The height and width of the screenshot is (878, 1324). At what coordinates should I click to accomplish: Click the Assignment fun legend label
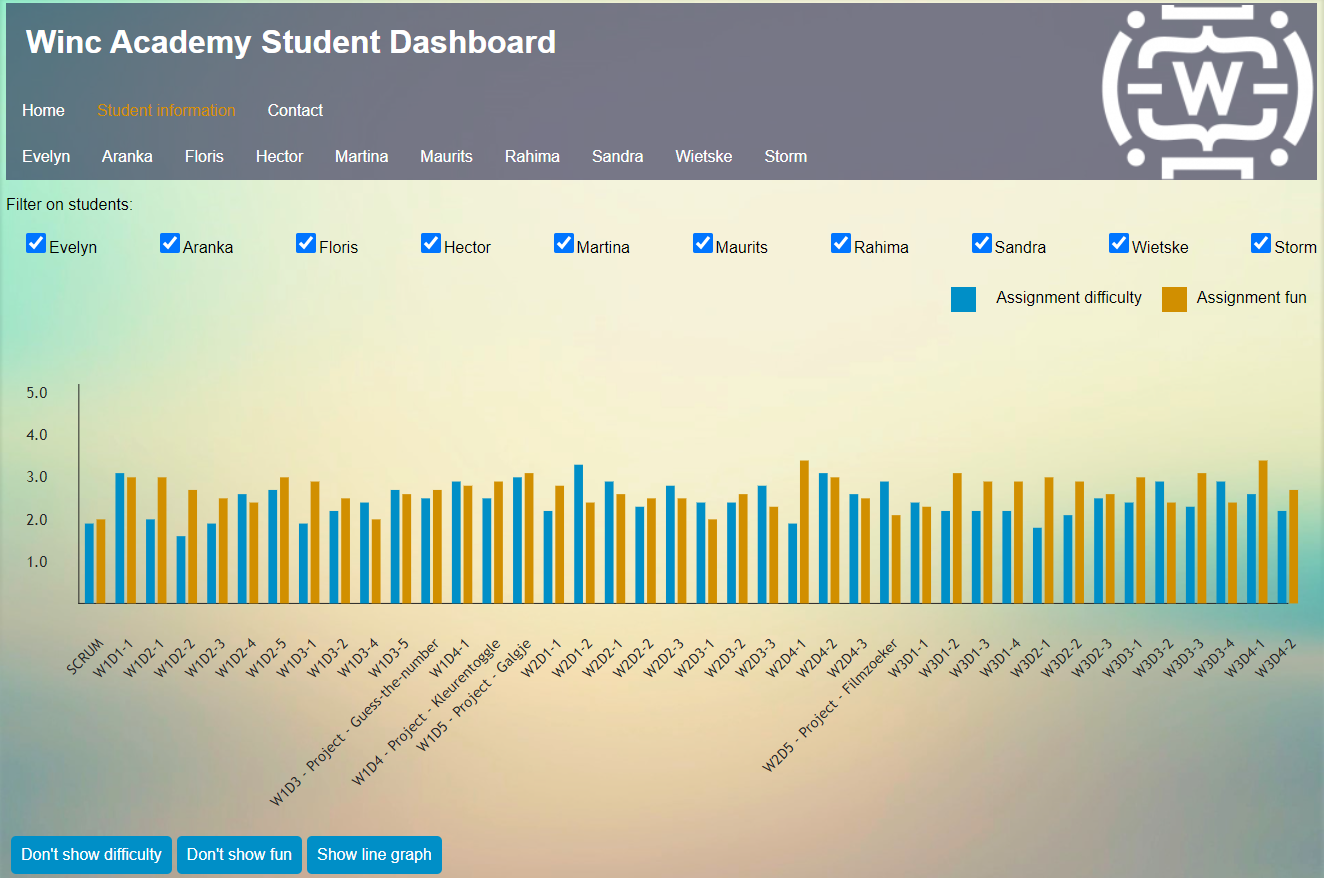pyautogui.click(x=1251, y=297)
